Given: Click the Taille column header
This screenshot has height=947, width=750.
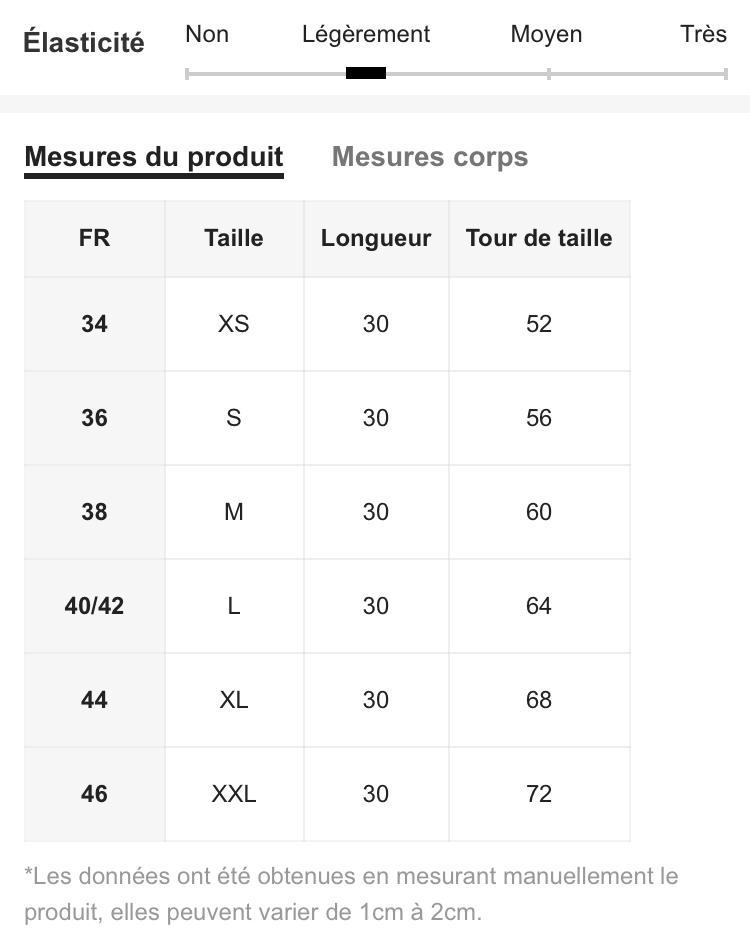Looking at the screenshot, I should point(234,238).
